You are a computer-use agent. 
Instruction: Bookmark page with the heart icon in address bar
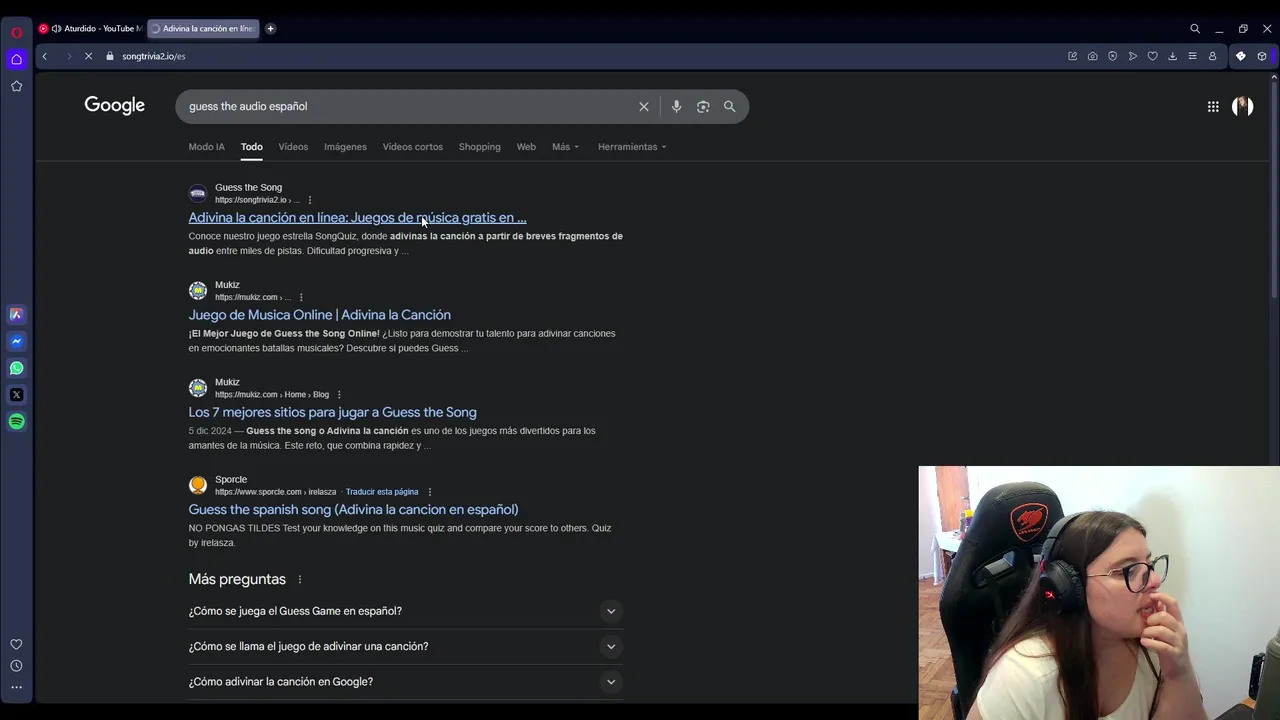coord(1152,56)
